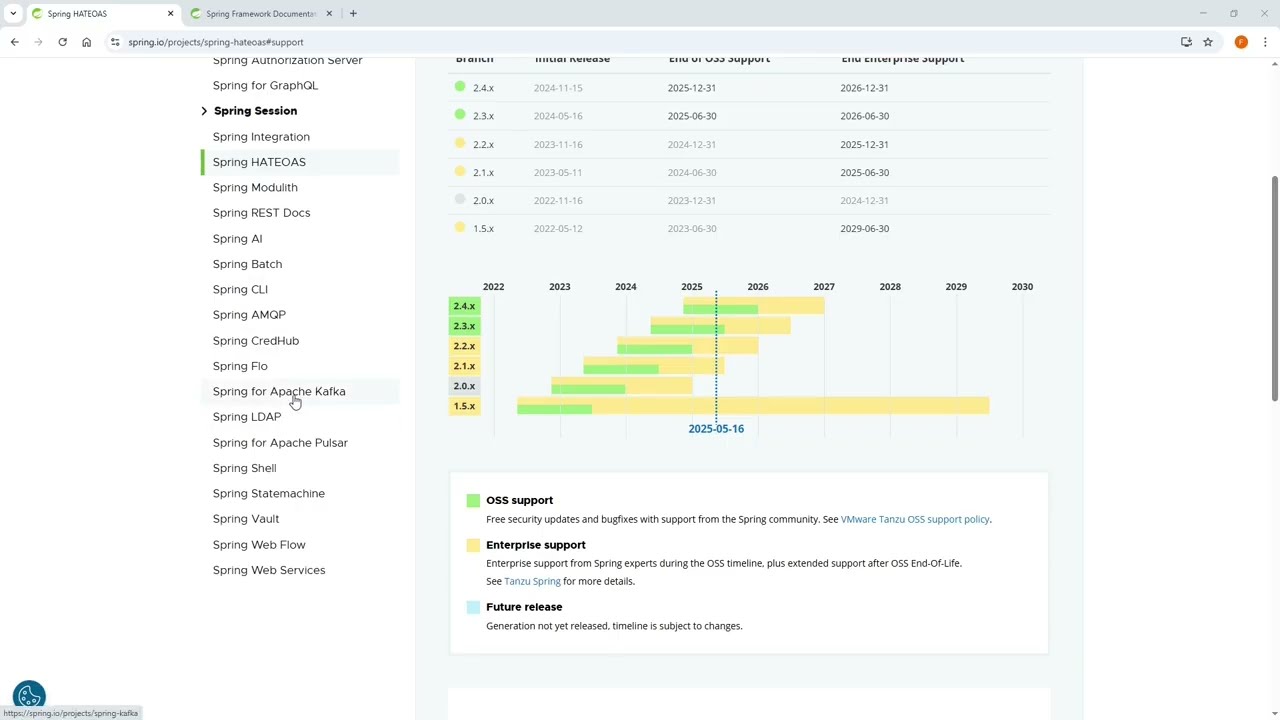Open Spring for Apache Pulsar project

(x=280, y=443)
